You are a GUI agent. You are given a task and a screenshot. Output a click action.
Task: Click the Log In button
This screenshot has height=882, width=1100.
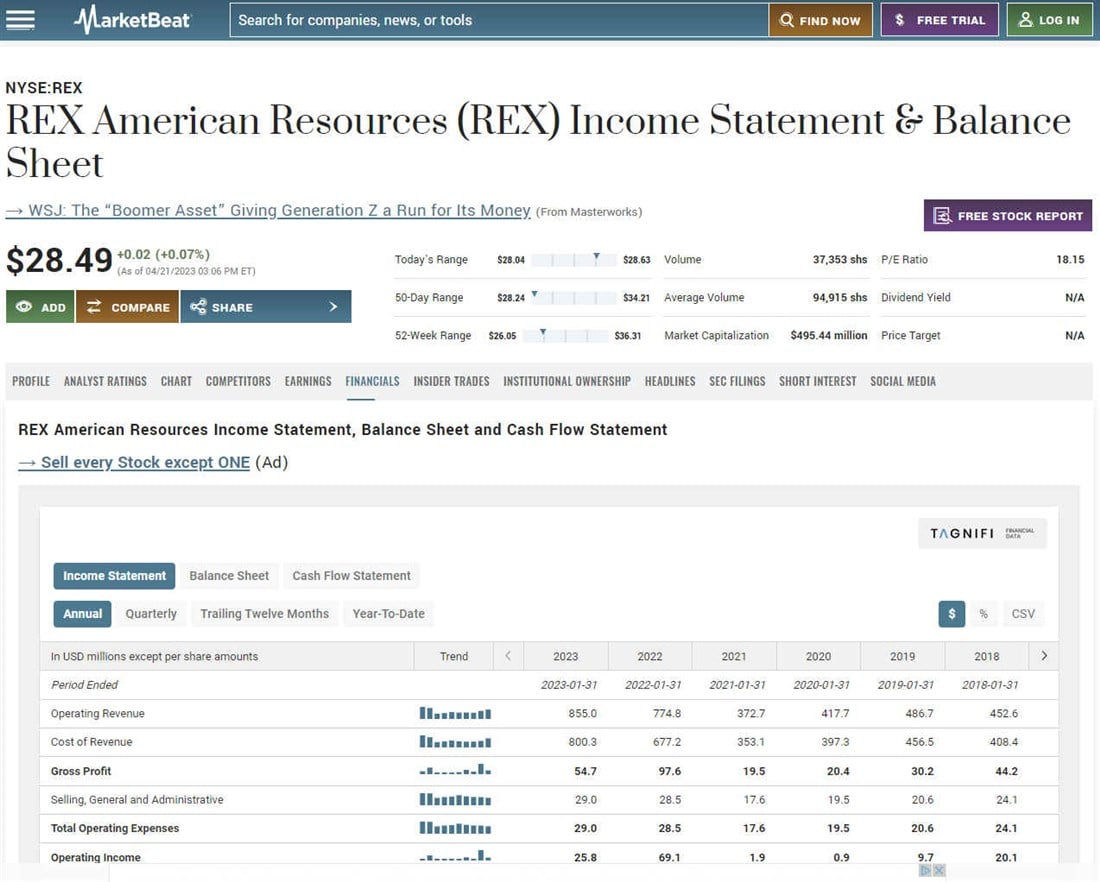tap(1049, 20)
